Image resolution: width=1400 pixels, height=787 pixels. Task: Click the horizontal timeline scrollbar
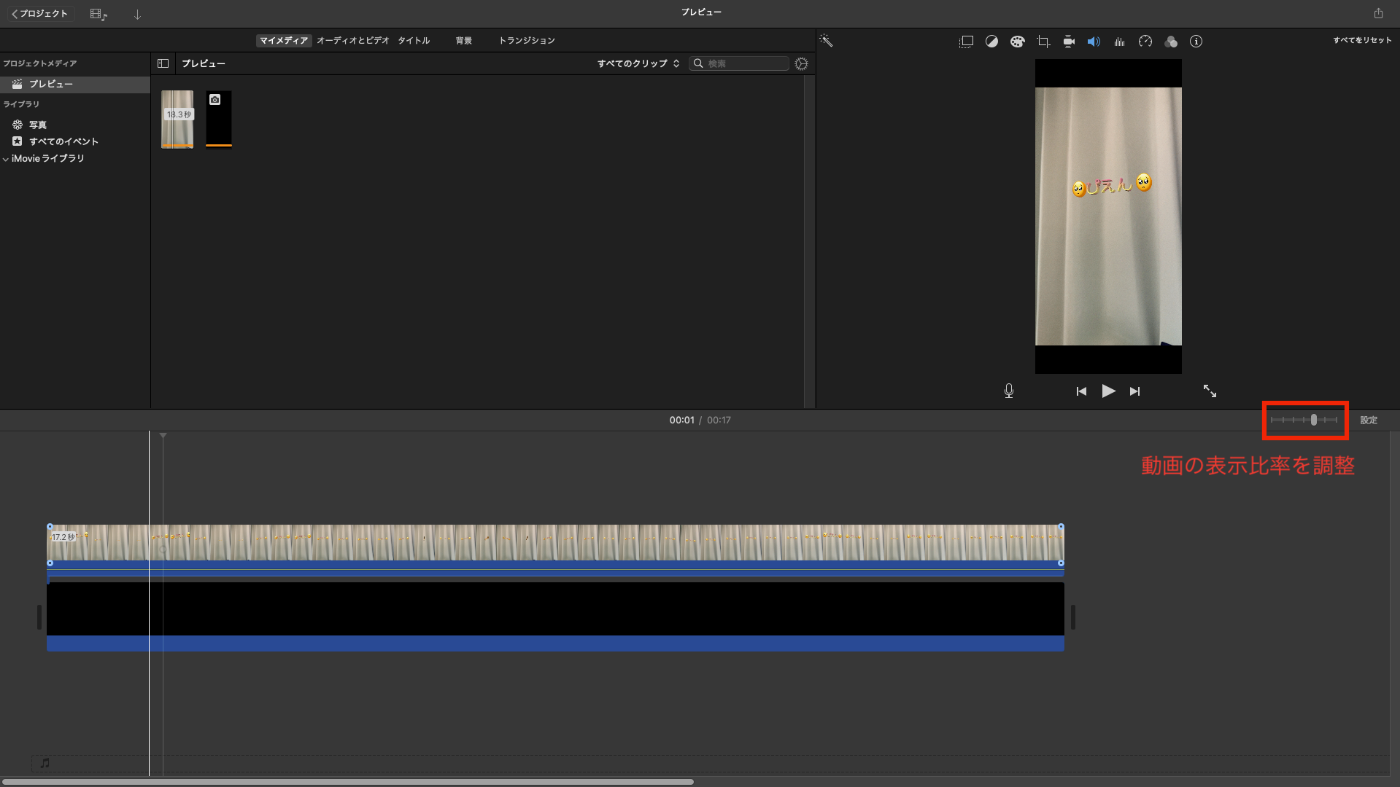[348, 781]
